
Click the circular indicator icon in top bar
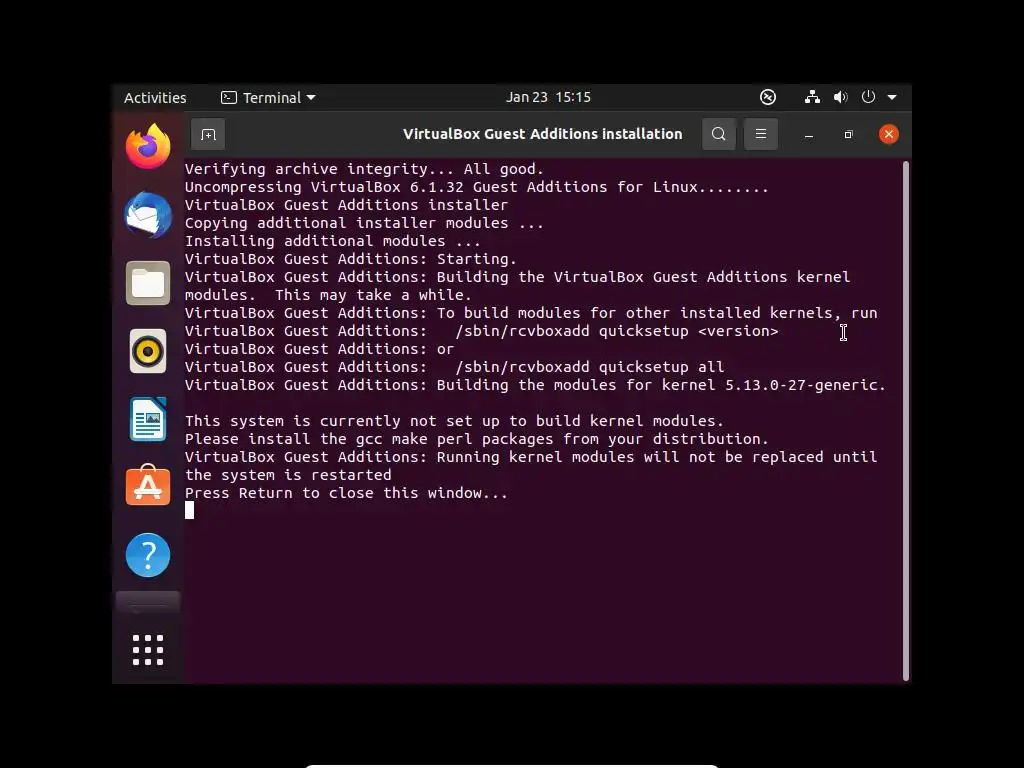768,97
